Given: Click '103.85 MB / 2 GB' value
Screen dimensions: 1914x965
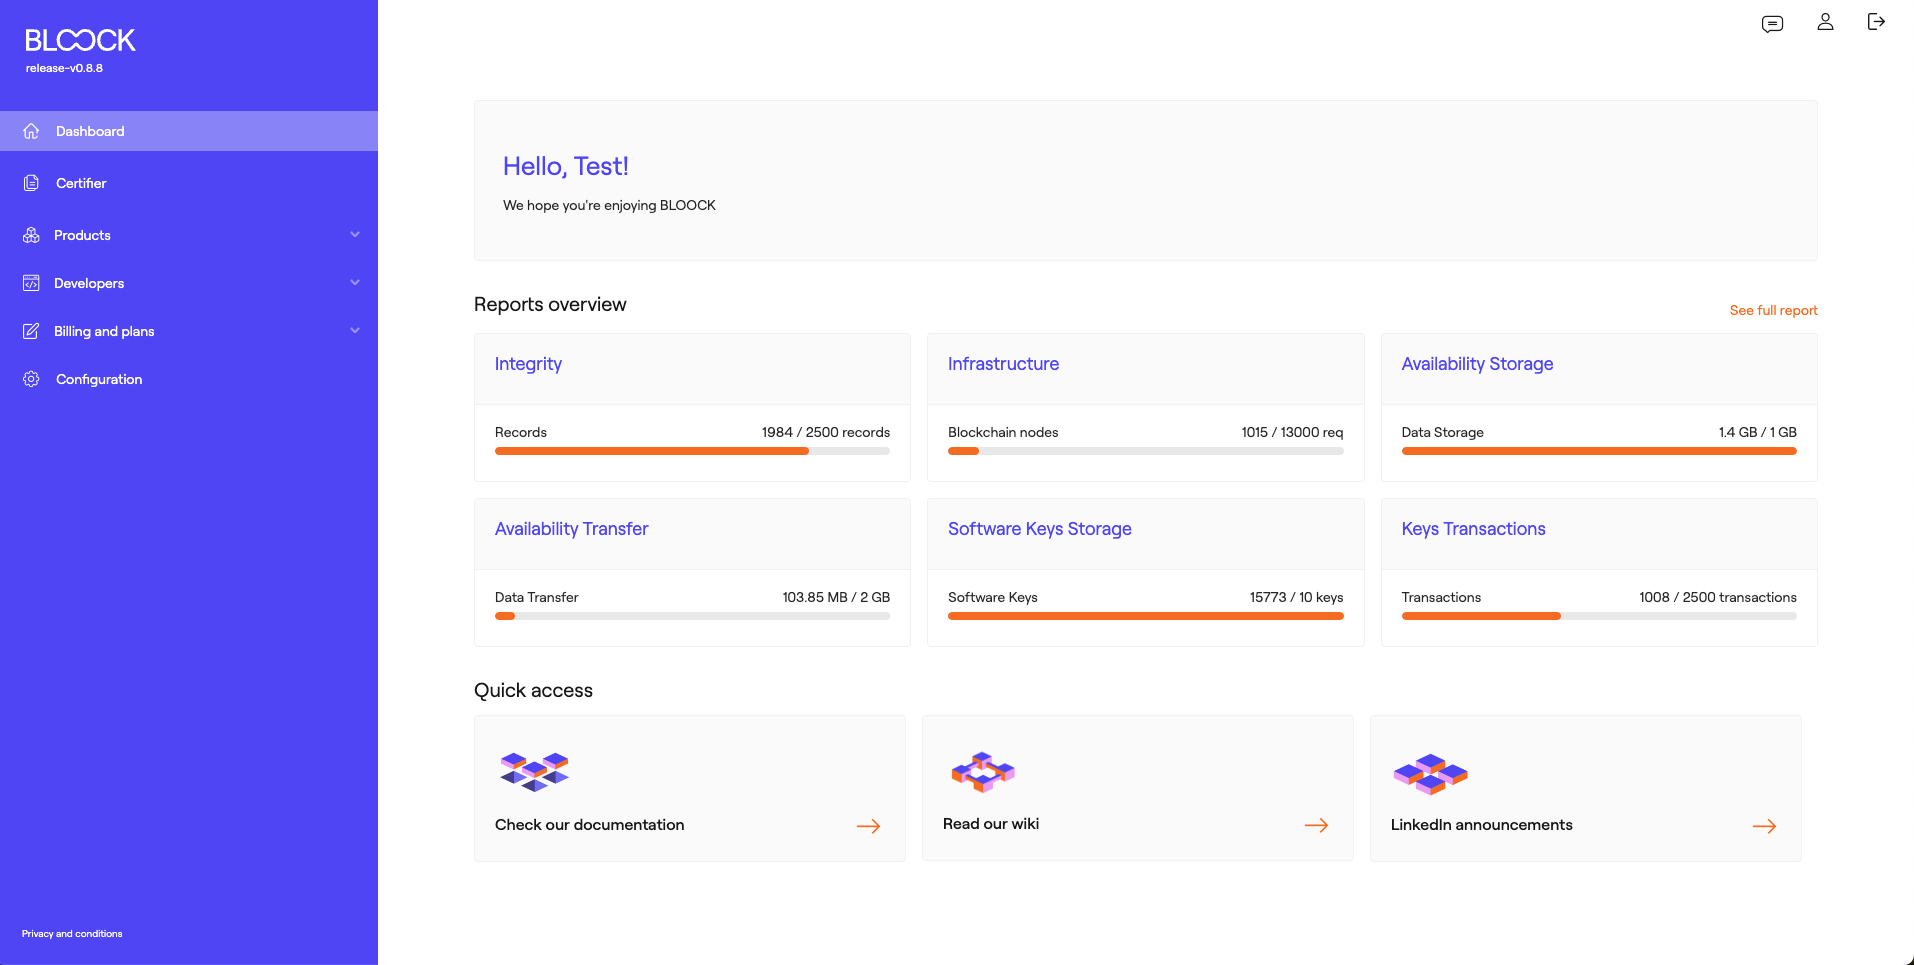Looking at the screenshot, I should [x=835, y=597].
